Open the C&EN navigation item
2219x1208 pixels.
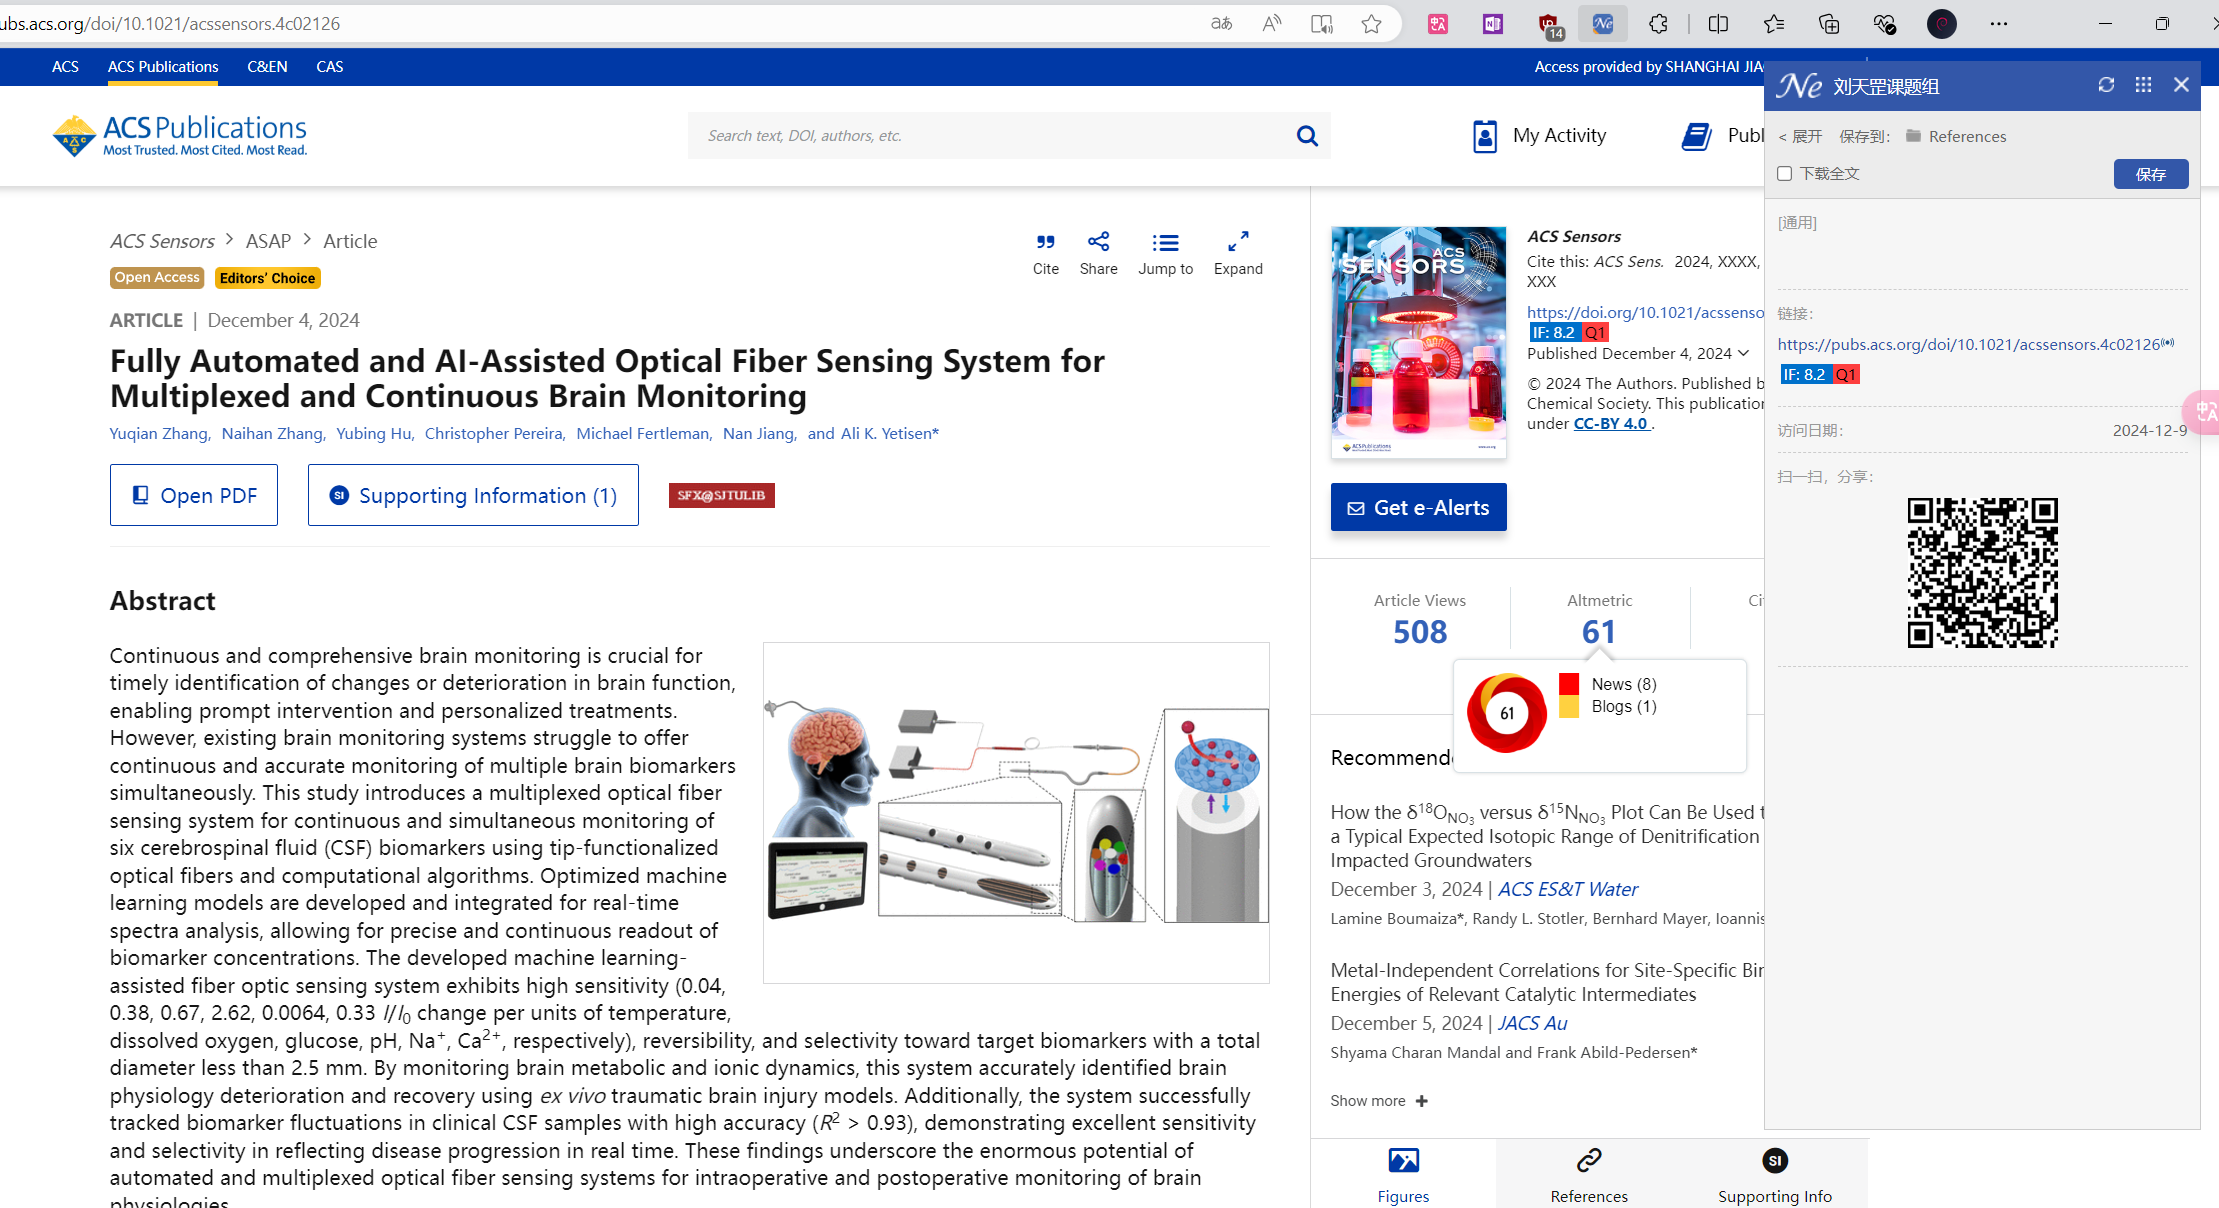tap(267, 67)
